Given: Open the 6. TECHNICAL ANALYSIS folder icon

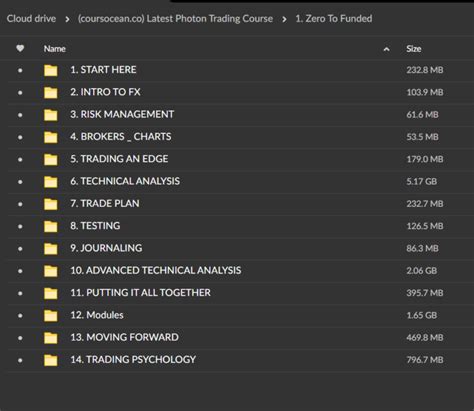Looking at the screenshot, I should coord(51,182).
